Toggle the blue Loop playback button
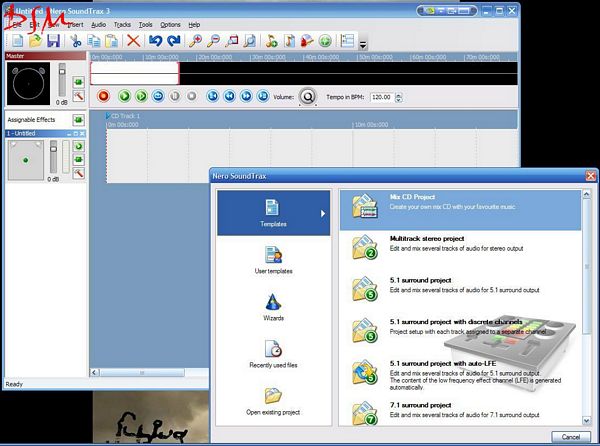600x446 pixels. click(158, 96)
